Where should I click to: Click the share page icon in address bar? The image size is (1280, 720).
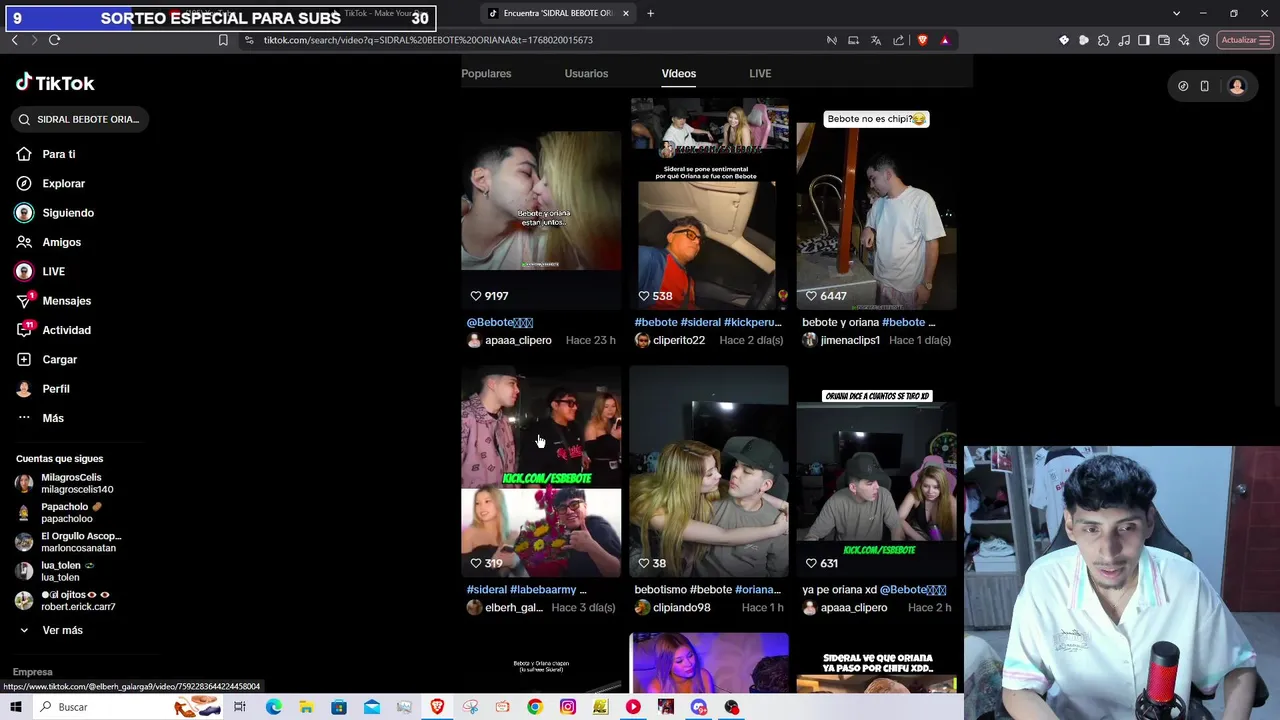click(898, 40)
